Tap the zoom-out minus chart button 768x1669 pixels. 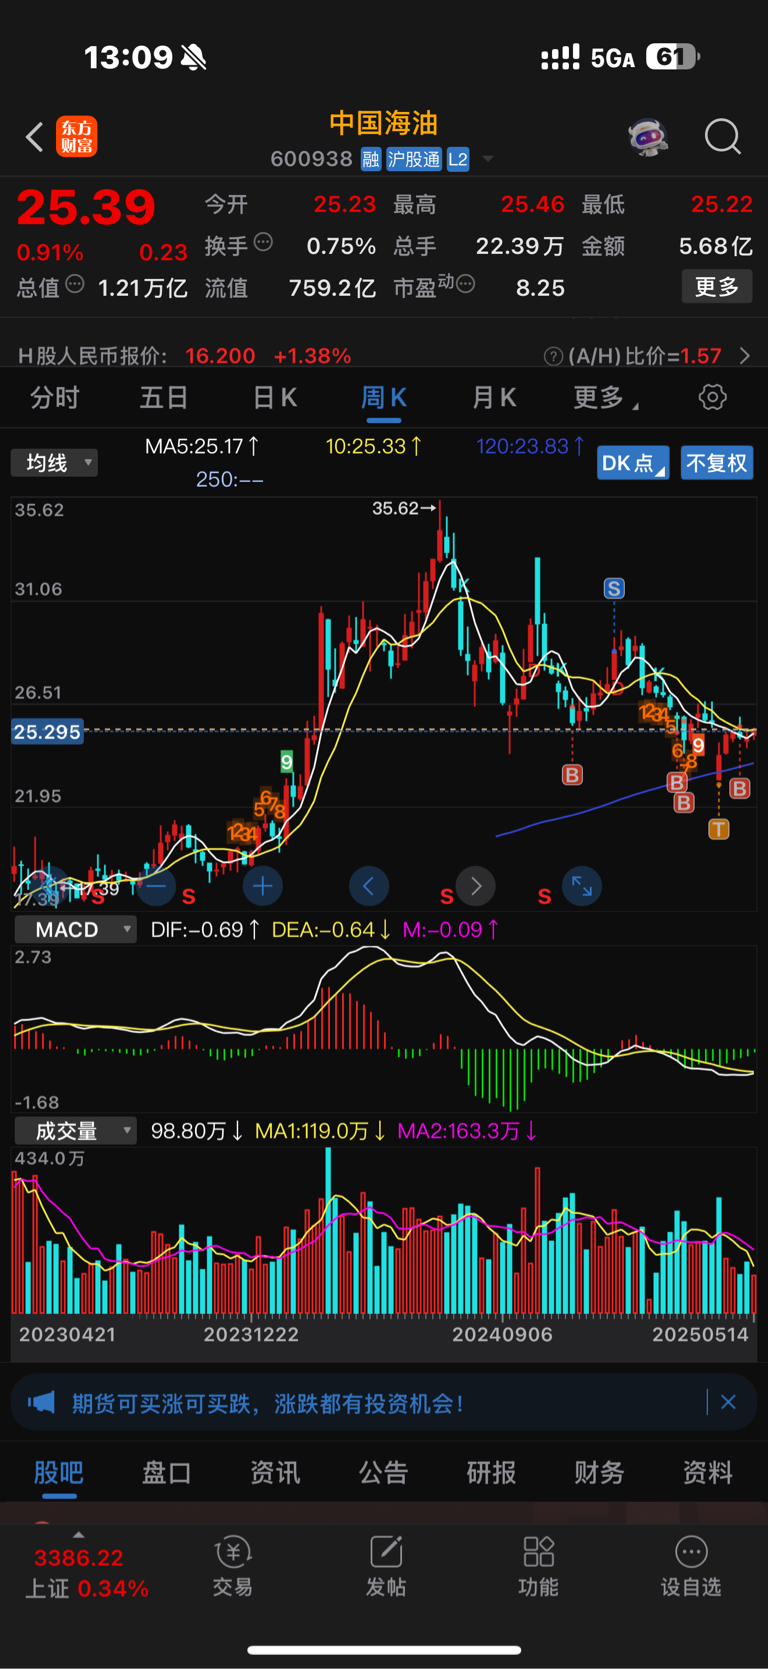point(156,886)
